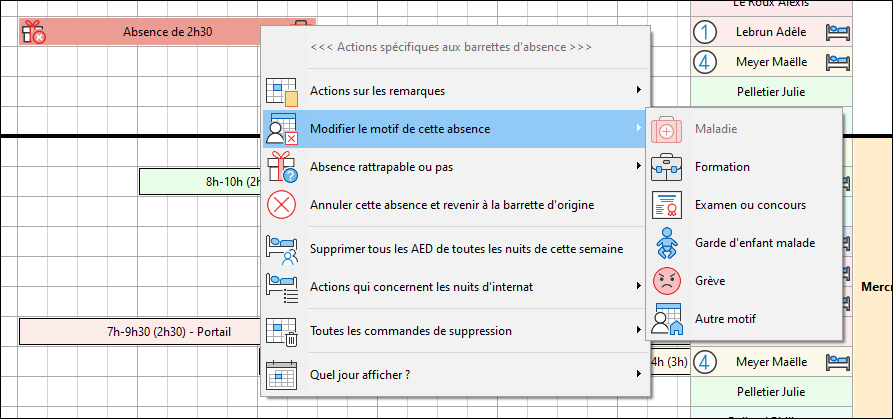Expand the Actions sur les remarques submenu arrow

638,91
